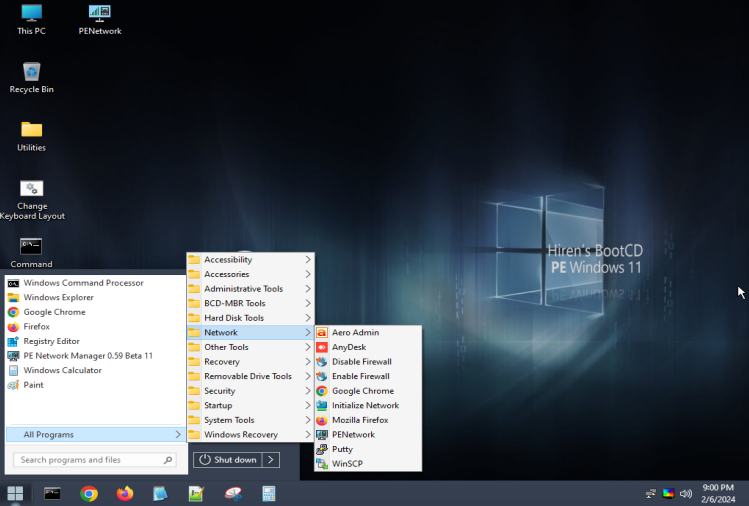Open Command desktop shortcut

32,253
